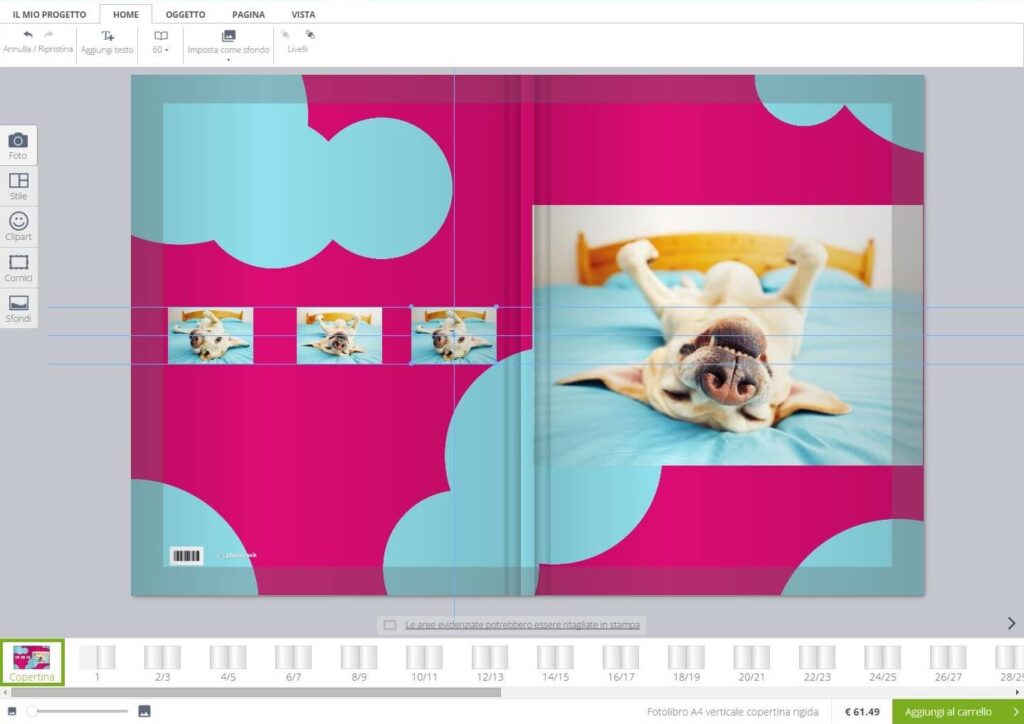
Task: Click the trim area warning link
Action: tap(522, 625)
